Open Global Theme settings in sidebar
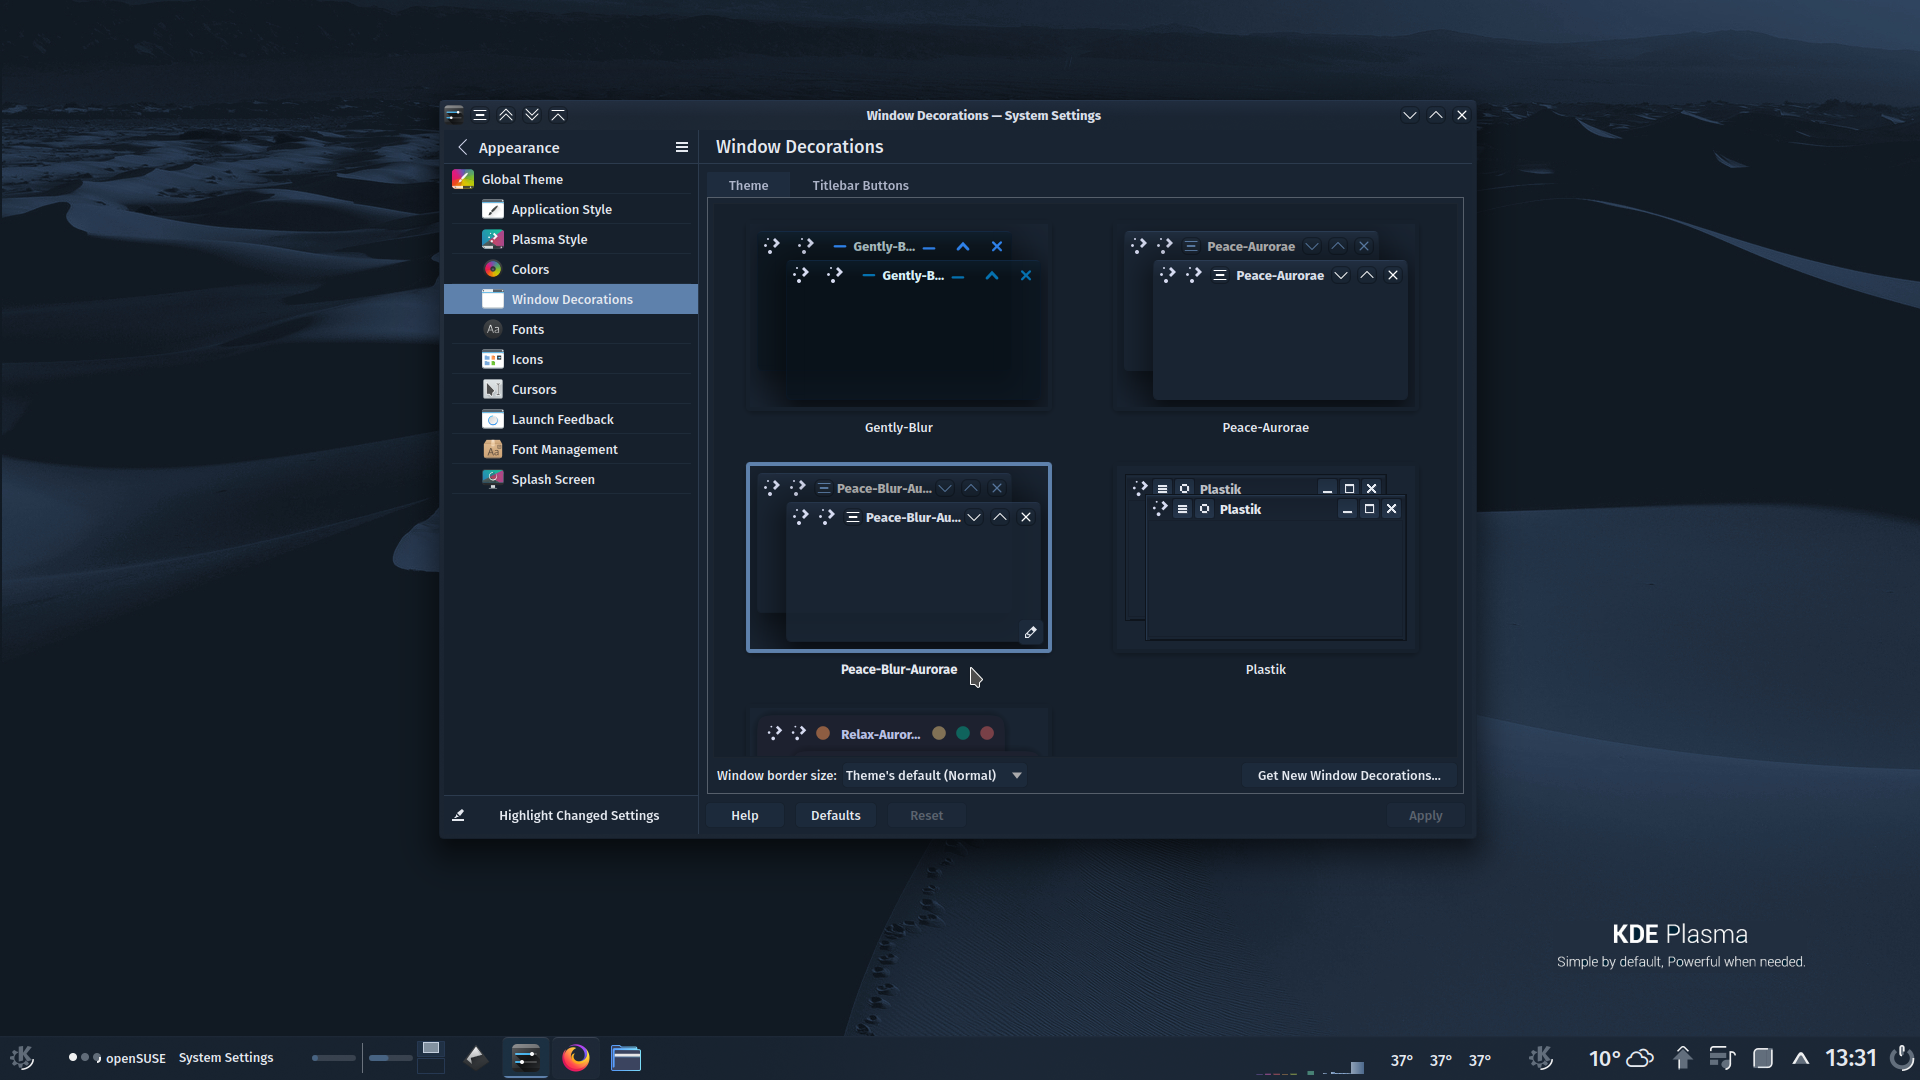 571,179
